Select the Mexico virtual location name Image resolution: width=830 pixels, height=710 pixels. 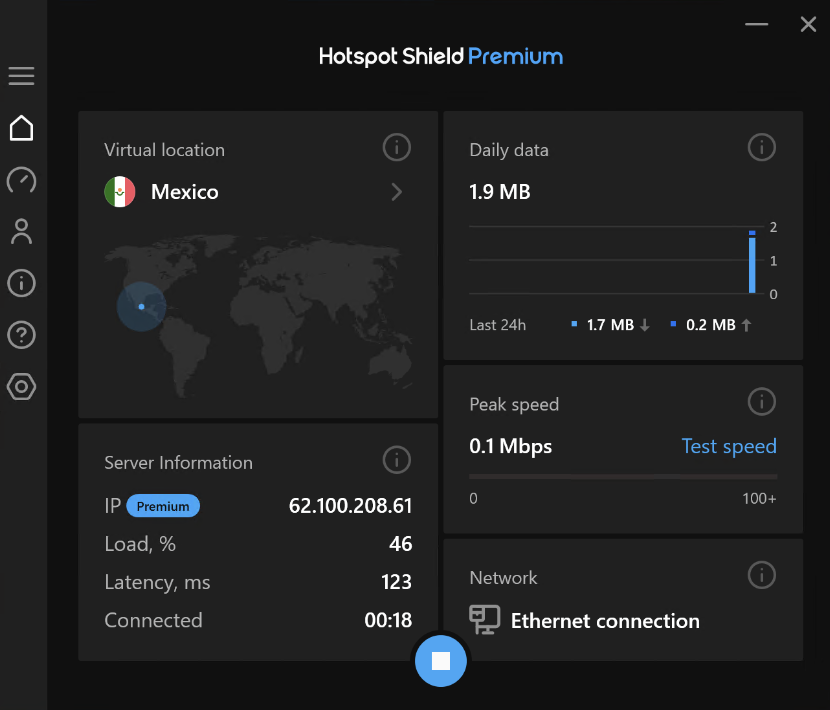coord(185,192)
